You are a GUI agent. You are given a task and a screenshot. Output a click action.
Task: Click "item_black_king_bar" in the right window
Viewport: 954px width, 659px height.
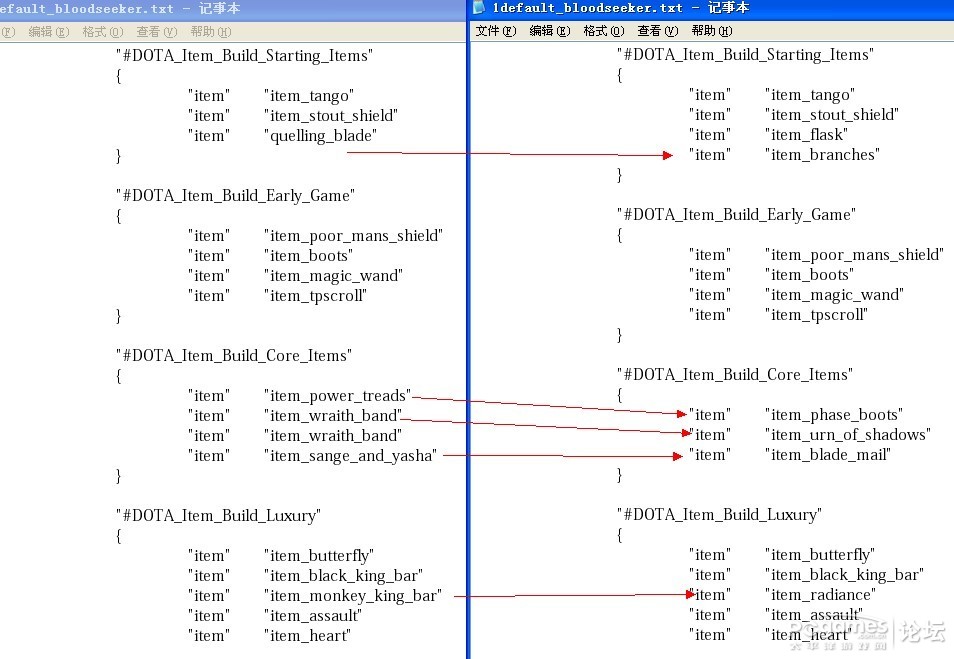coord(845,576)
